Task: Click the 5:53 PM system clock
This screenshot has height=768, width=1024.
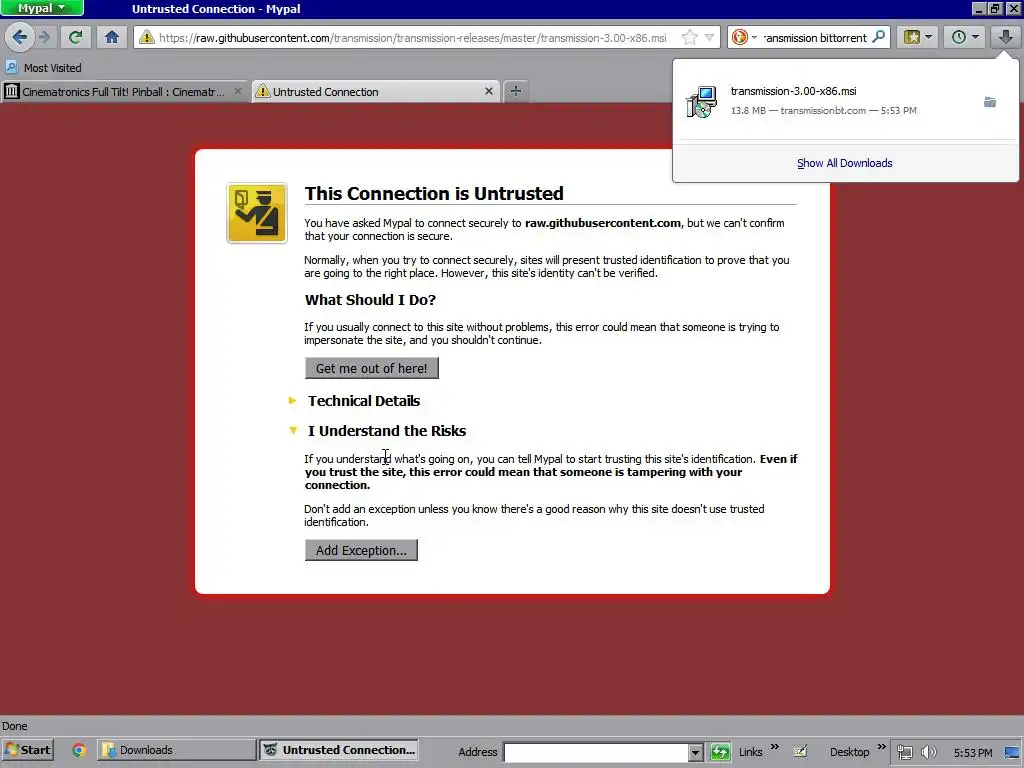Action: 972,753
